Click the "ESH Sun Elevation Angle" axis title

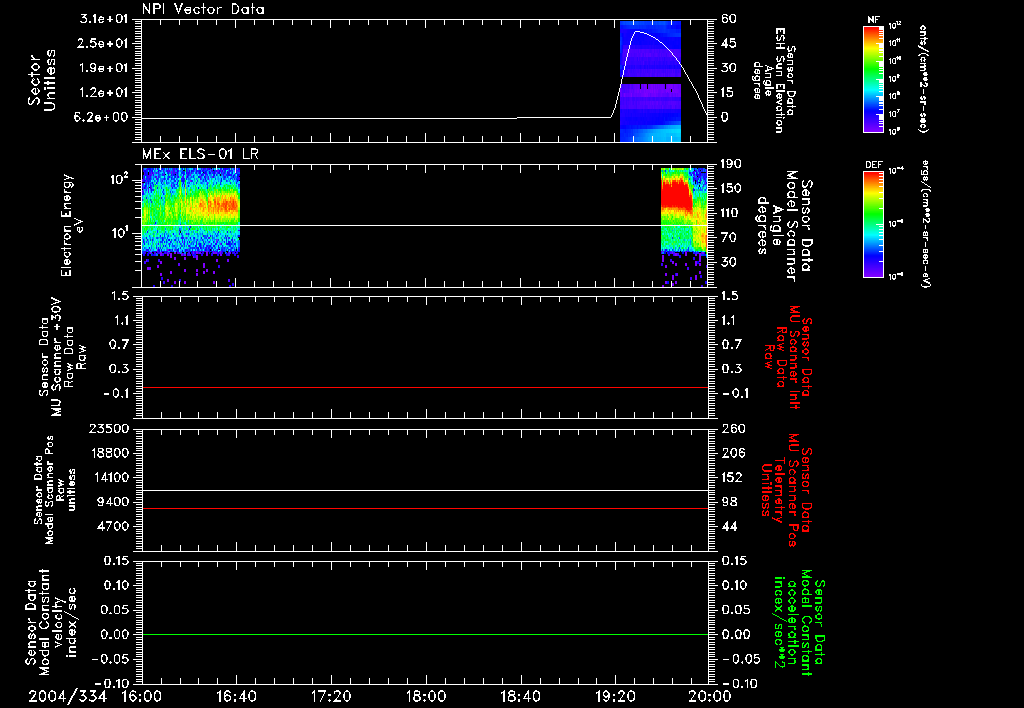(773, 80)
